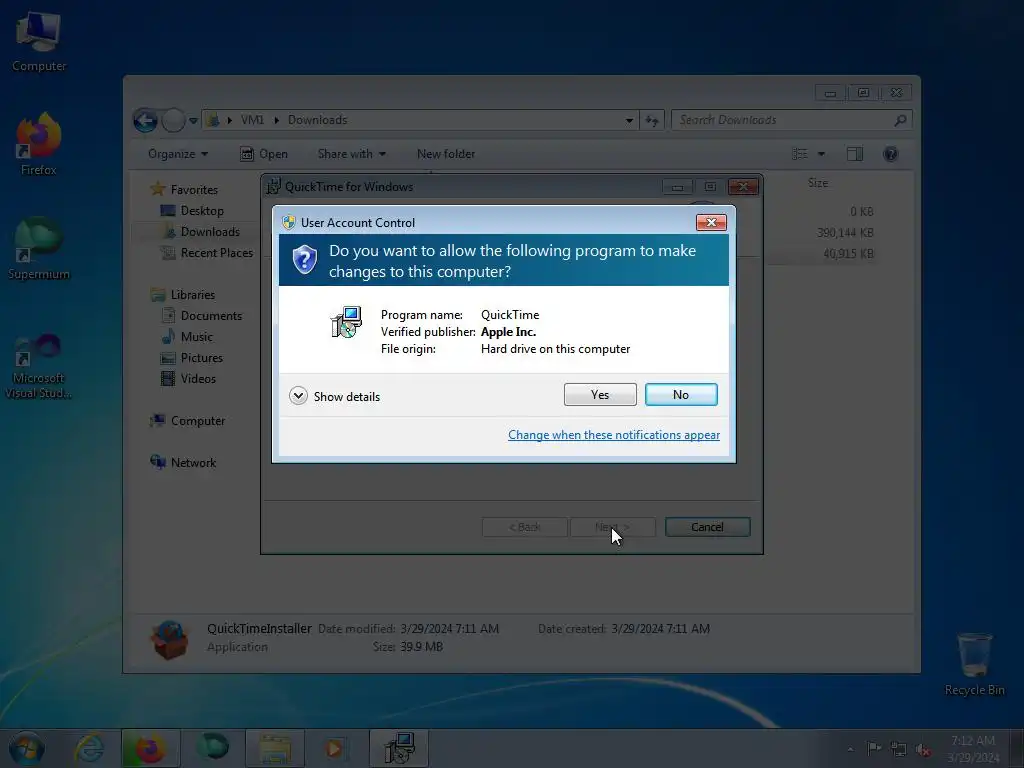Open Windows Media Player taskbar icon
Image resolution: width=1024 pixels, height=768 pixels.
click(336, 748)
